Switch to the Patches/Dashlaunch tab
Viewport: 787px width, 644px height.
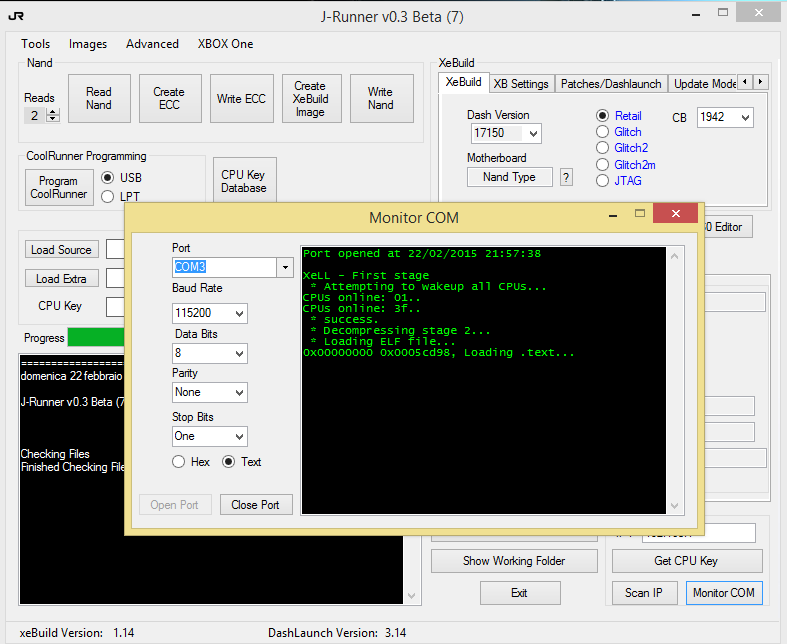pyautogui.click(x=611, y=84)
